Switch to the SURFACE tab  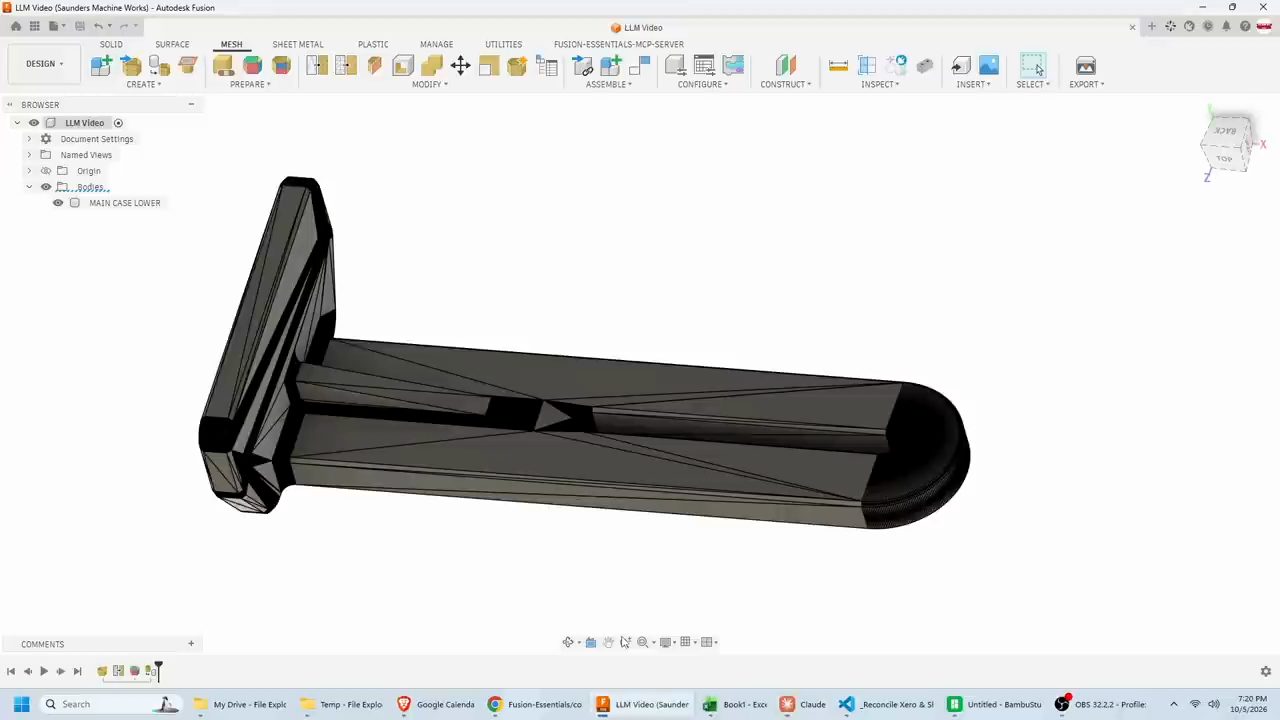172,44
